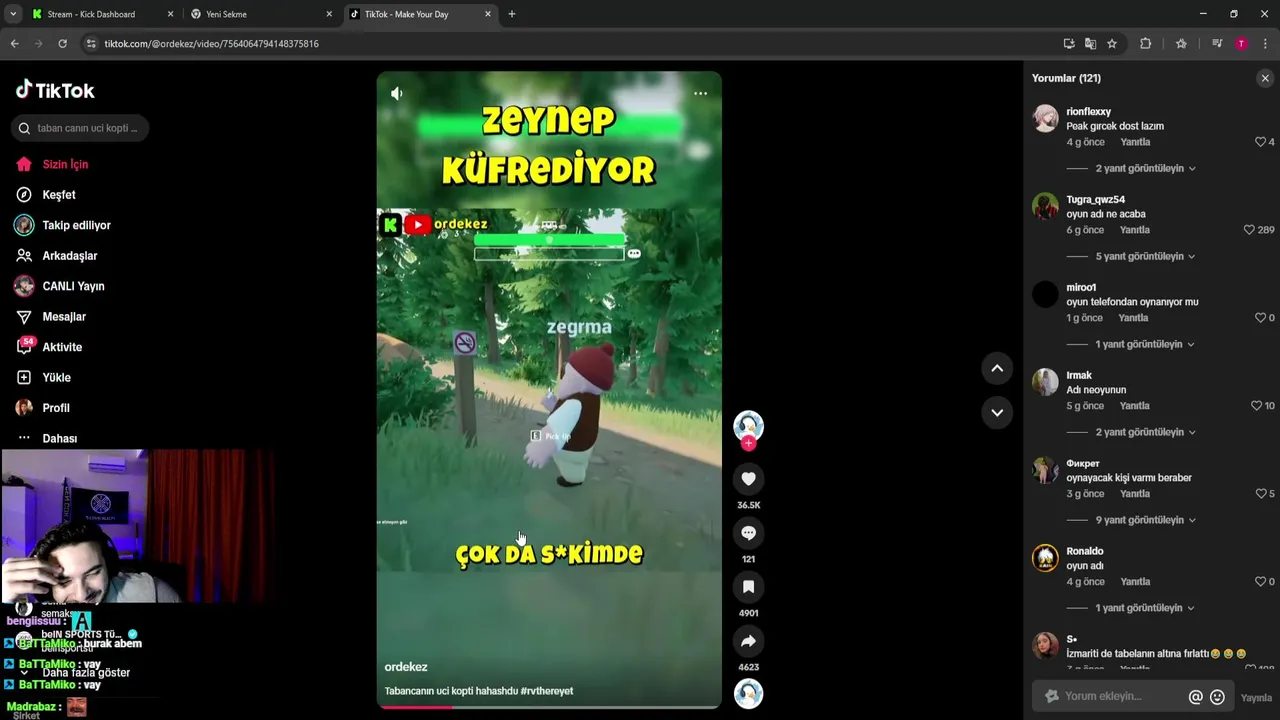Open Keşfet explore page
This screenshot has height=720, width=1280.
coord(59,195)
